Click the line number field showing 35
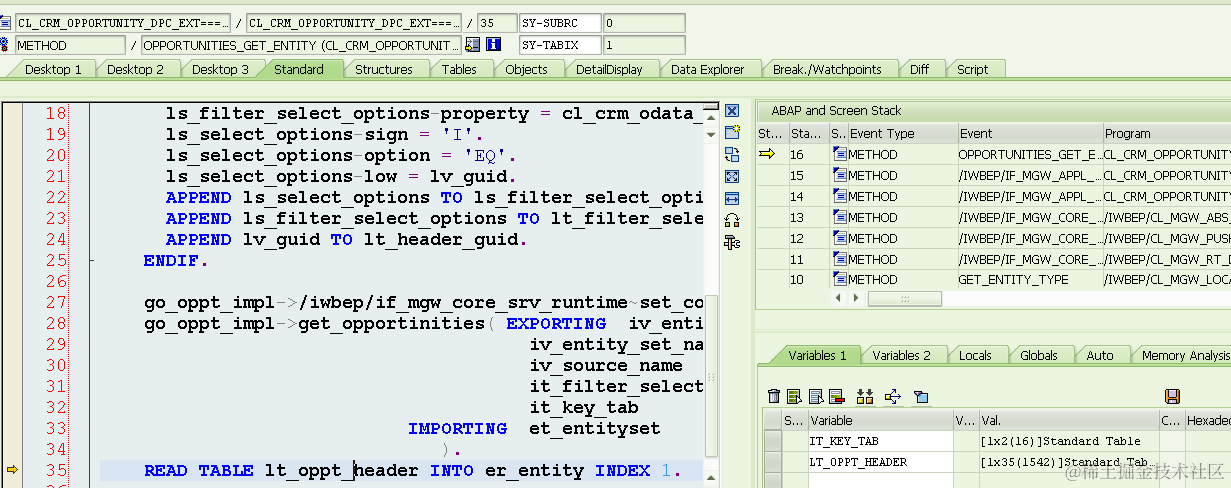Image resolution: width=1231 pixels, height=488 pixels. click(497, 23)
